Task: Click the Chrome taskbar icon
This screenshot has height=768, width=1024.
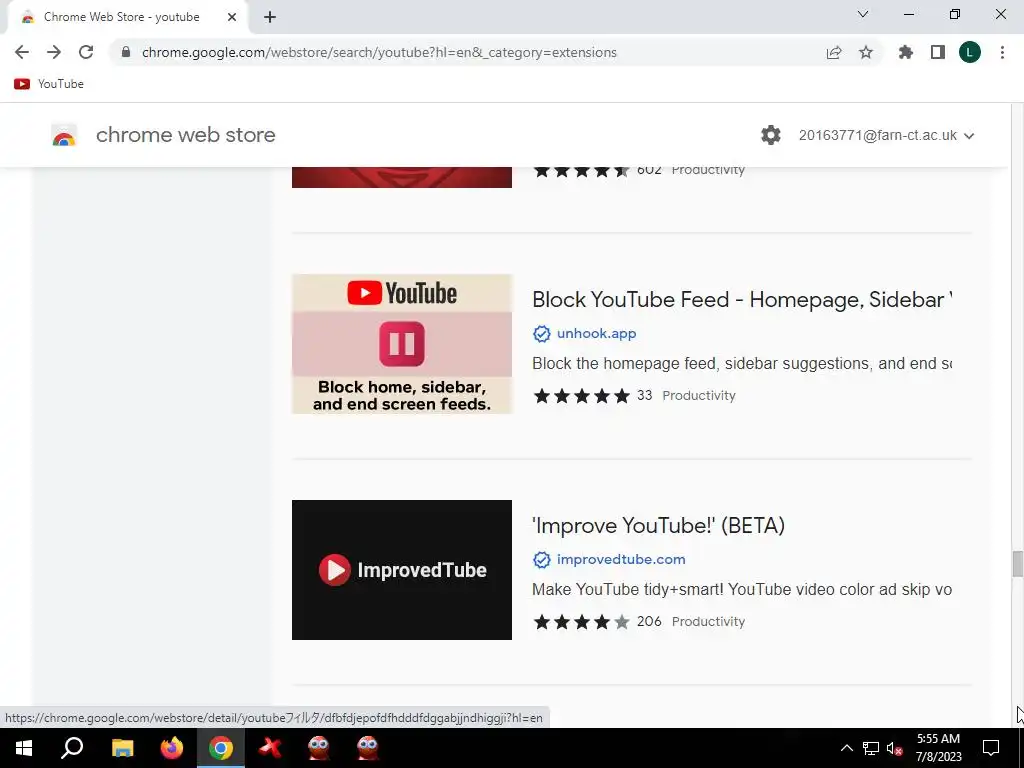Action: coord(221,748)
